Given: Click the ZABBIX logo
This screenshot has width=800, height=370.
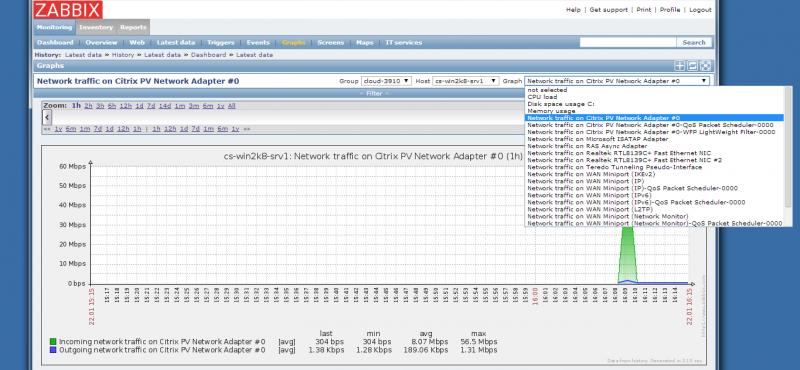Looking at the screenshot, I should [68, 9].
